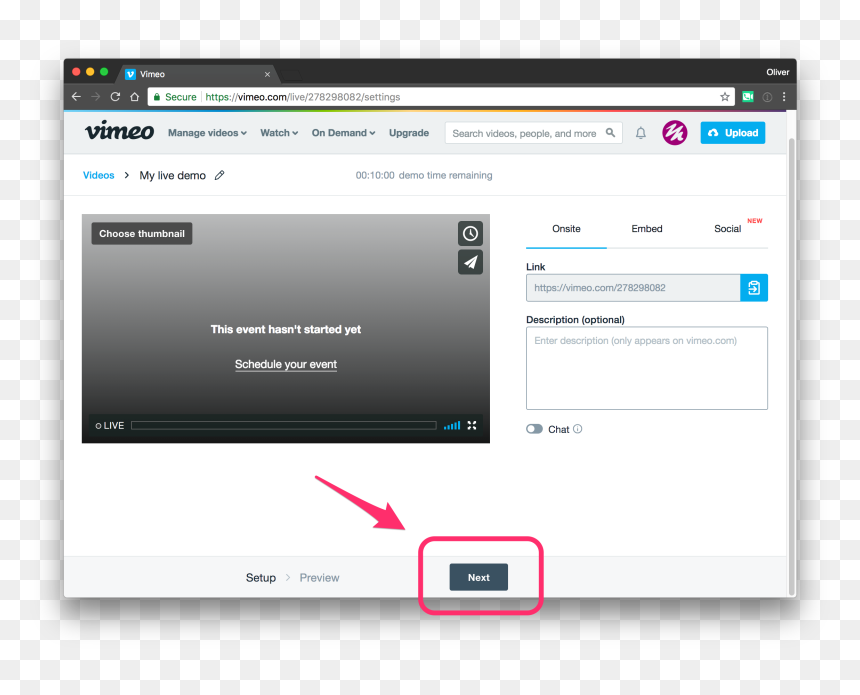
Task: Click the browser forward arrow
Action: pyautogui.click(x=95, y=97)
